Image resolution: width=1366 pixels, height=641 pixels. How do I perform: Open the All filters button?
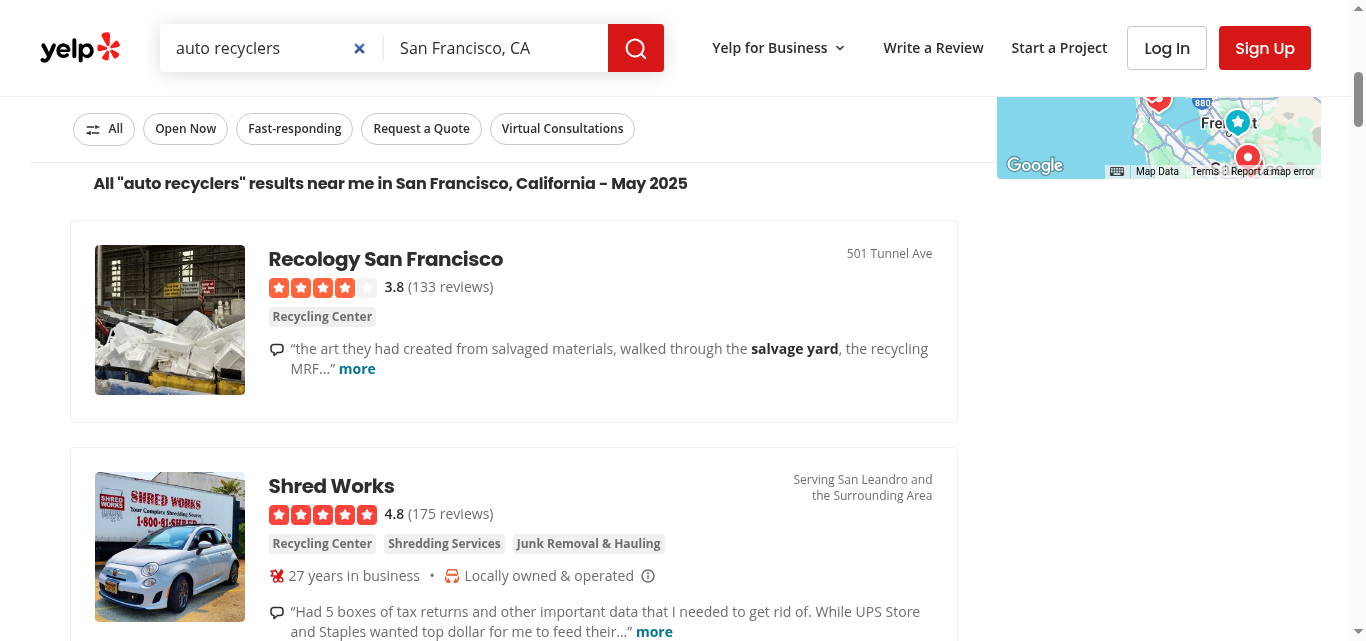(104, 129)
